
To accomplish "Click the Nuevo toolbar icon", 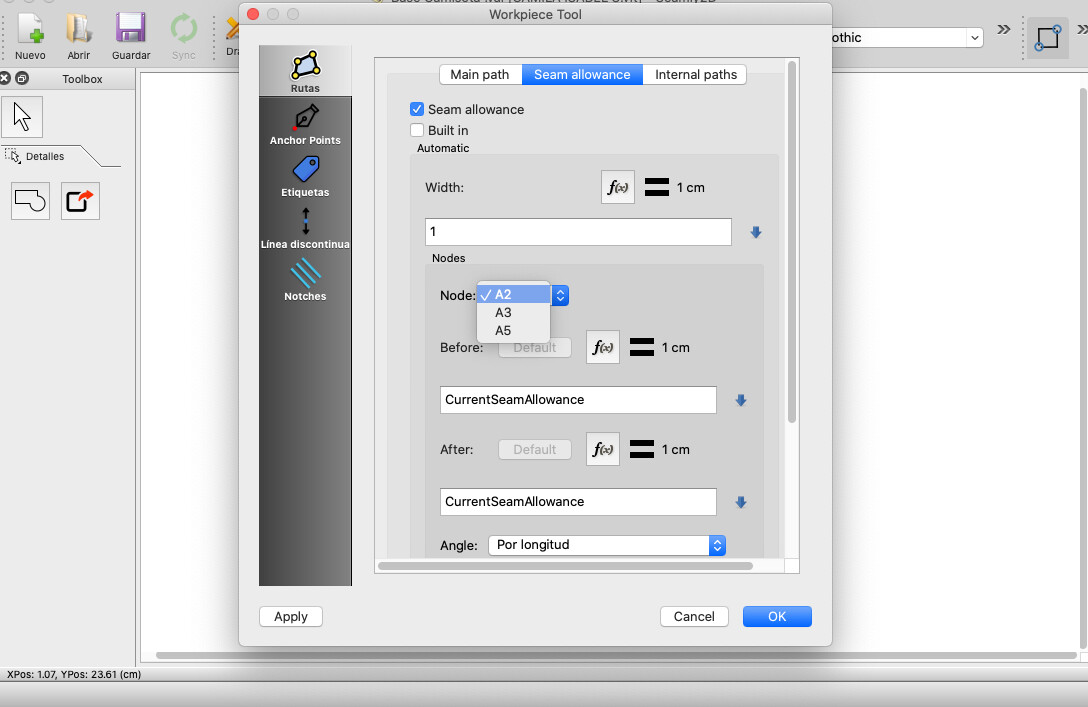I will (x=30, y=37).
